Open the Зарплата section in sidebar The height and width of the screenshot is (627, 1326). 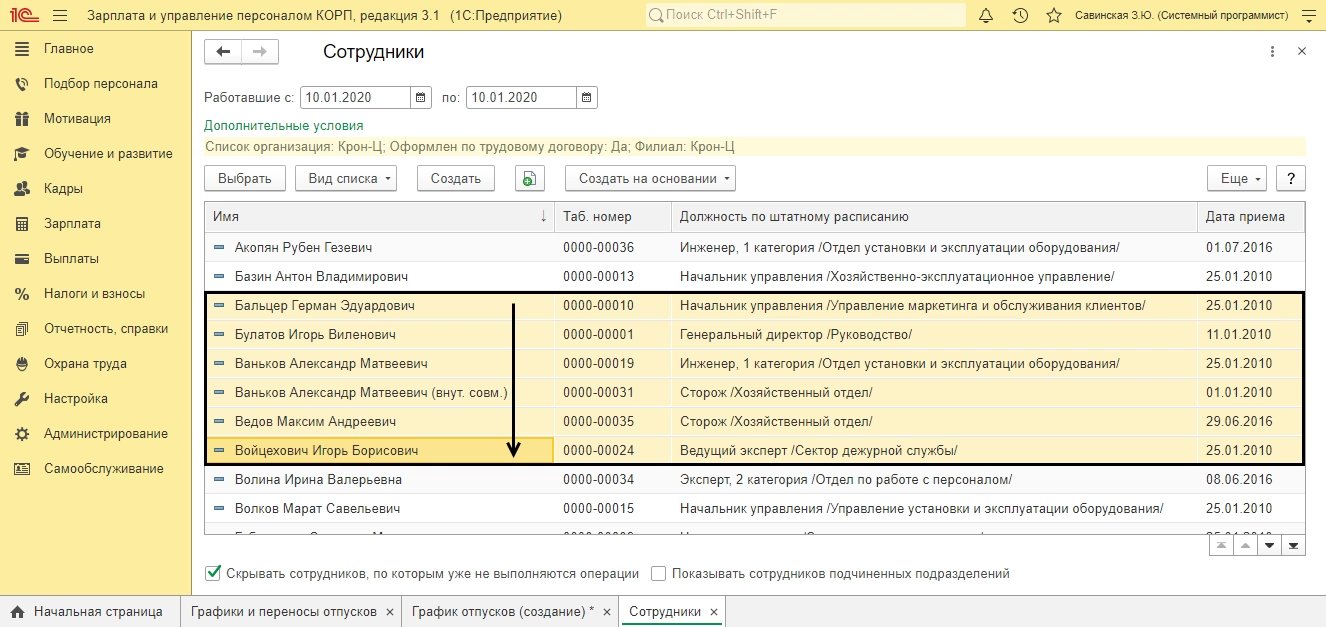(72, 223)
